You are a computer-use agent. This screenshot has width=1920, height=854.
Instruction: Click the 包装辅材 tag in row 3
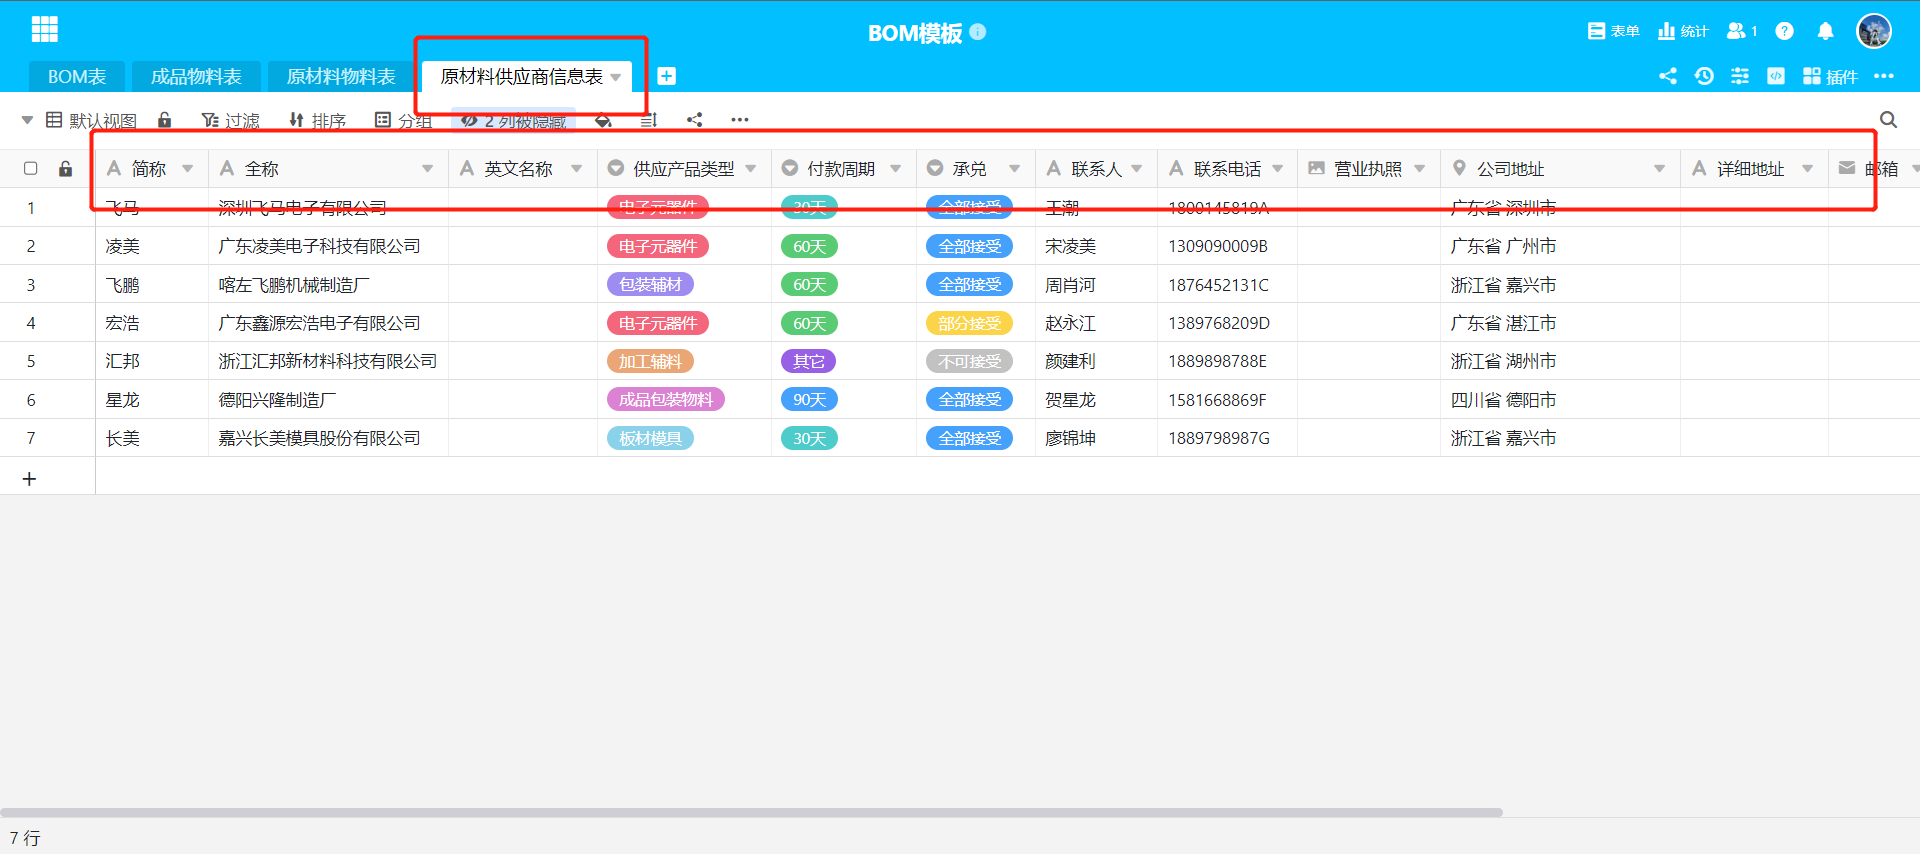(x=650, y=285)
